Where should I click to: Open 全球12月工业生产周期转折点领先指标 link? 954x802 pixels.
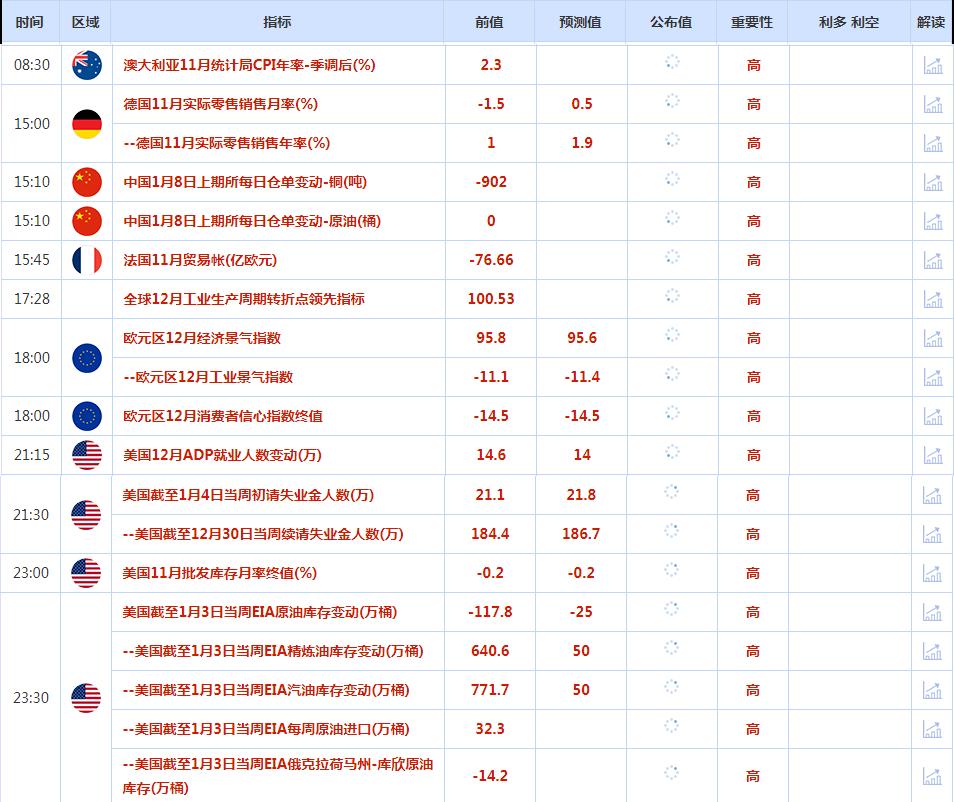click(244, 299)
